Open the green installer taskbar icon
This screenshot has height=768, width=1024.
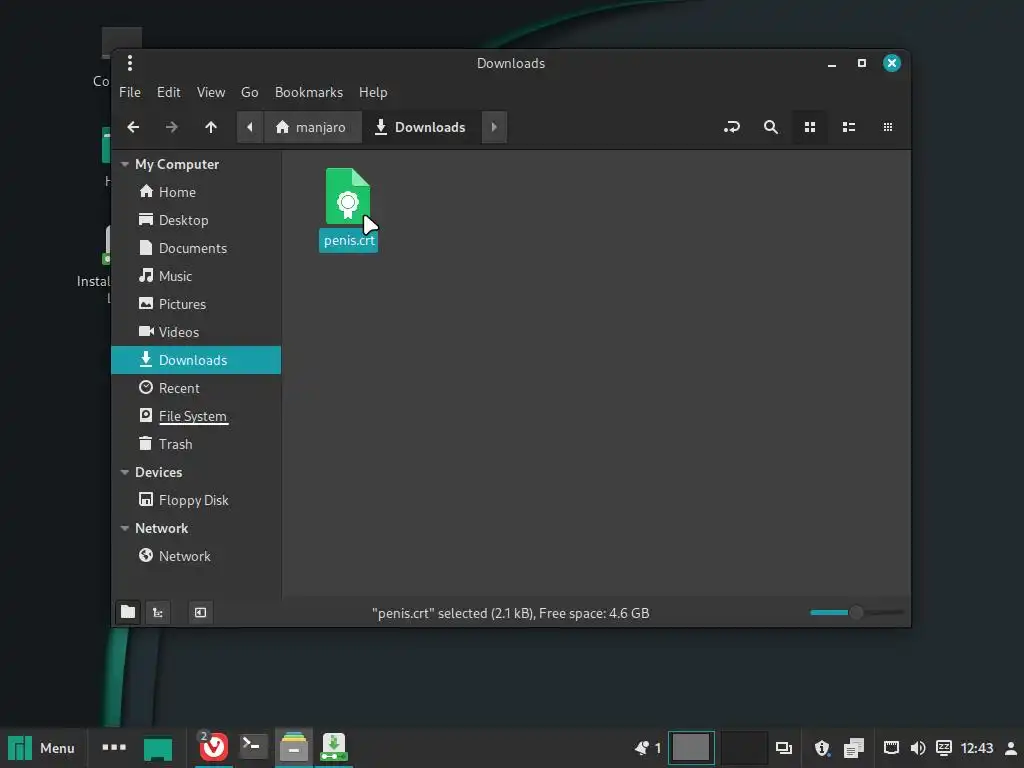coord(334,747)
